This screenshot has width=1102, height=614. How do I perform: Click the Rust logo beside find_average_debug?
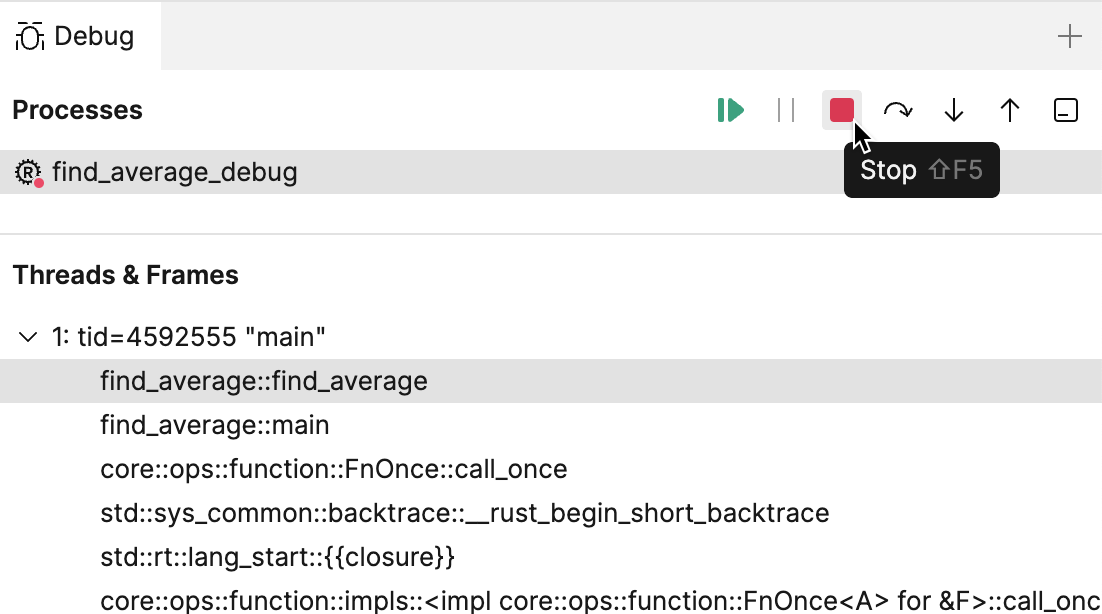pos(30,171)
